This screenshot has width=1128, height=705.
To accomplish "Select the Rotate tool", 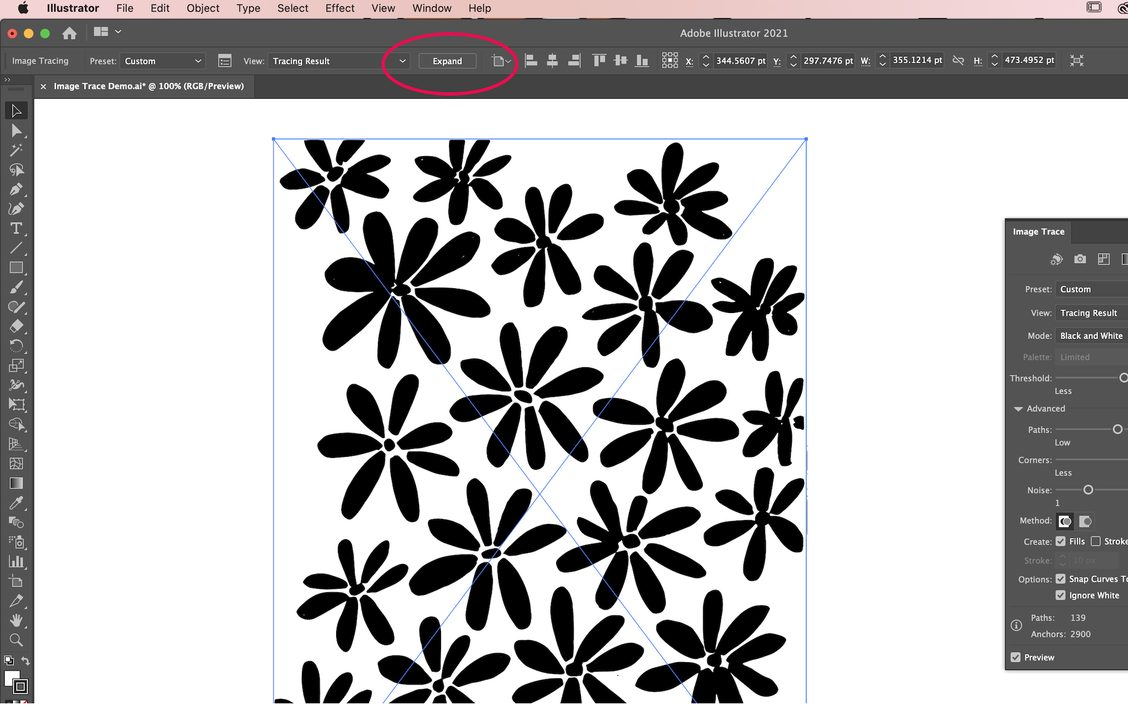I will (16, 345).
